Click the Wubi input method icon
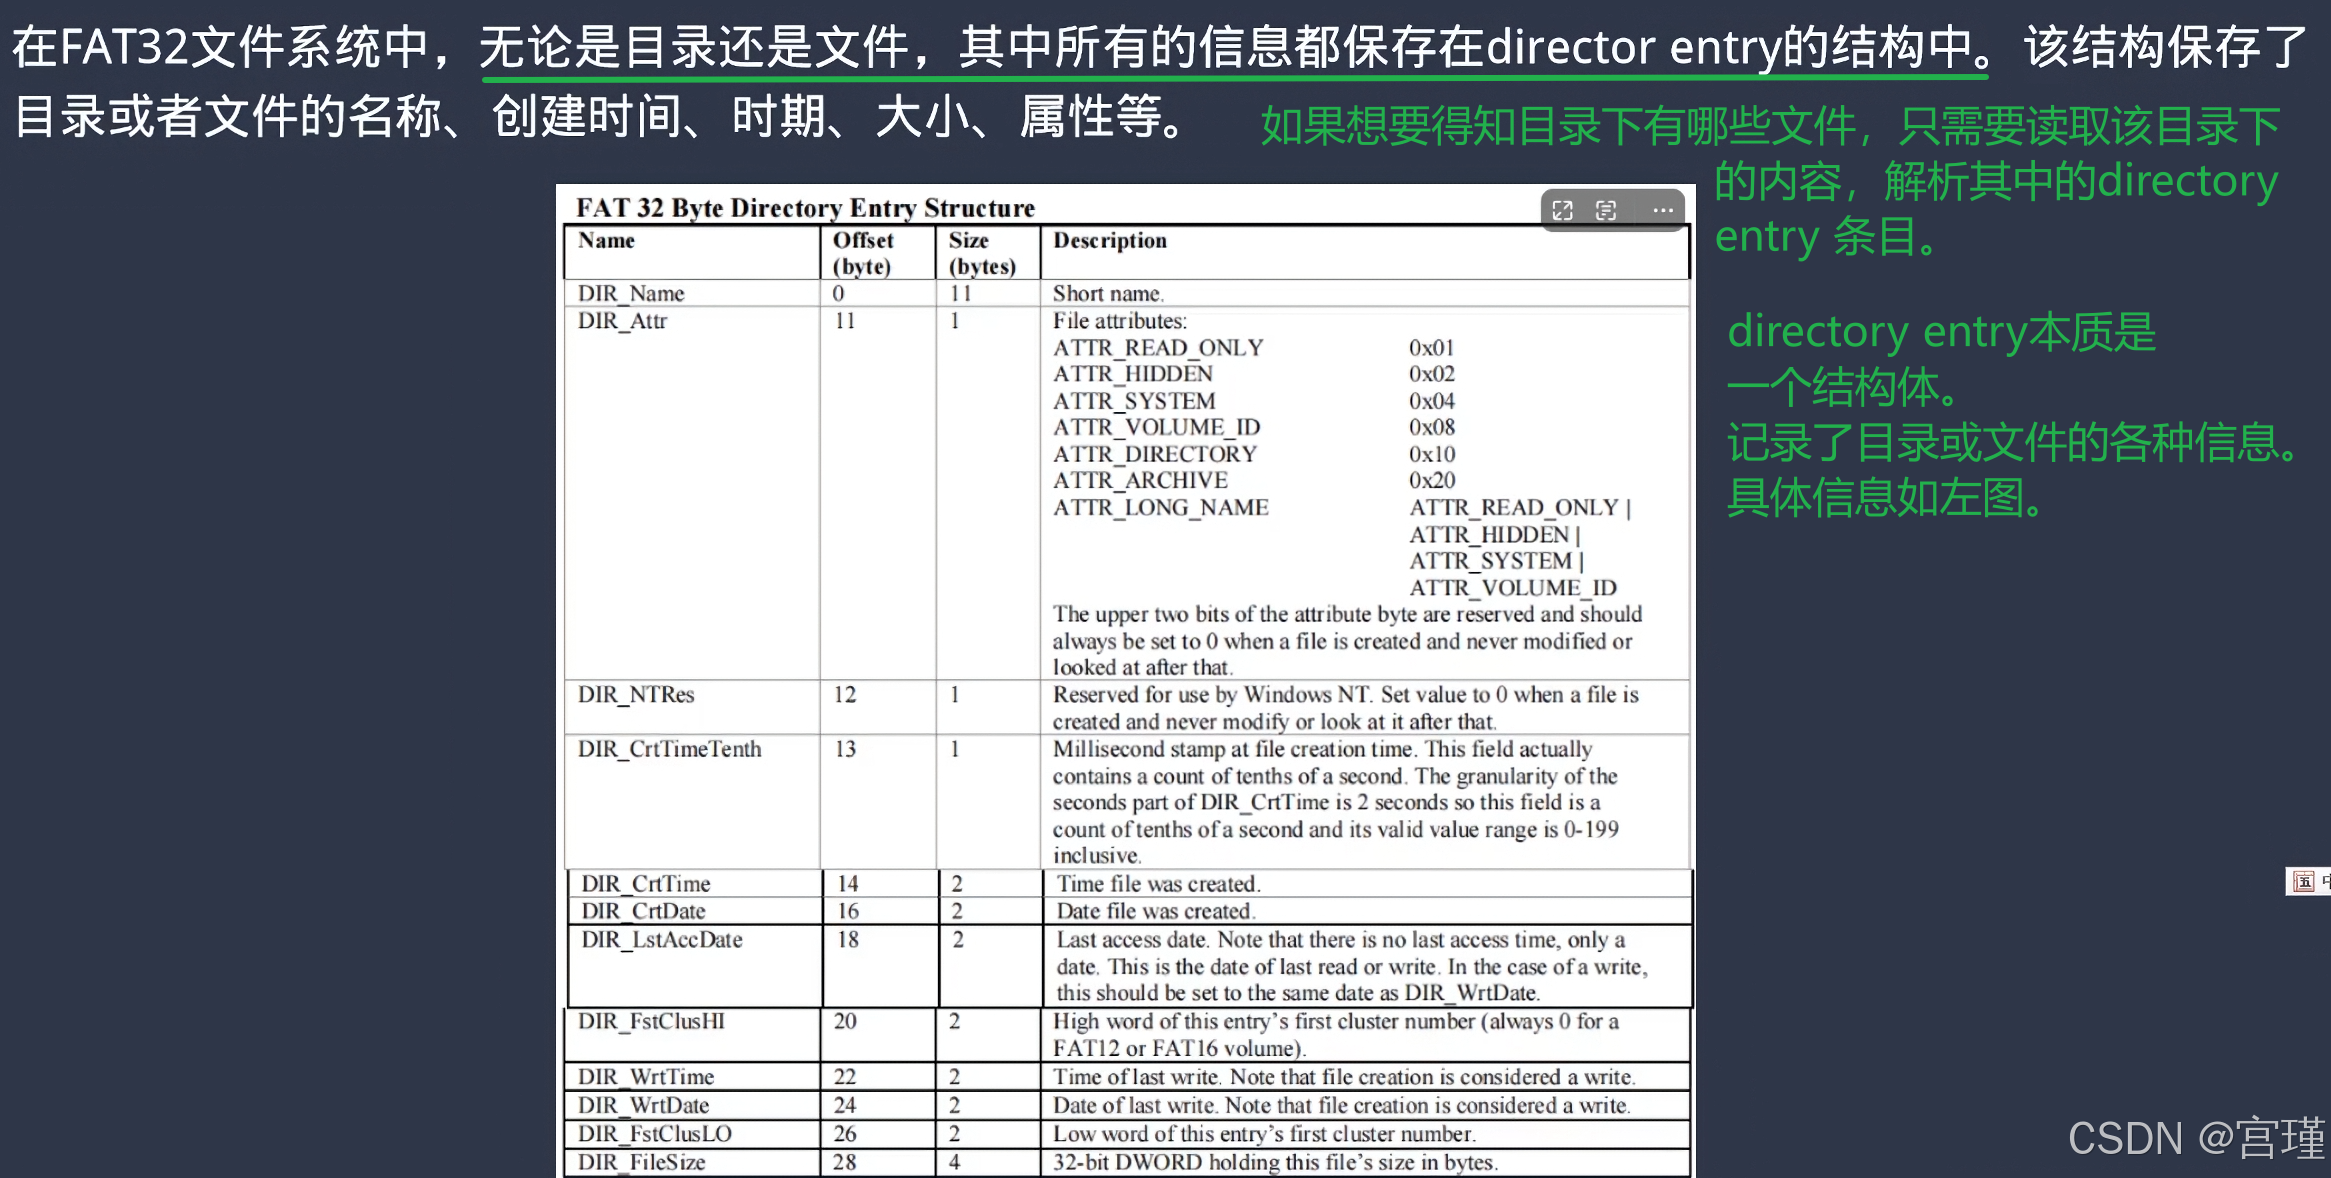The height and width of the screenshot is (1178, 2331). pyautogui.click(x=2304, y=881)
